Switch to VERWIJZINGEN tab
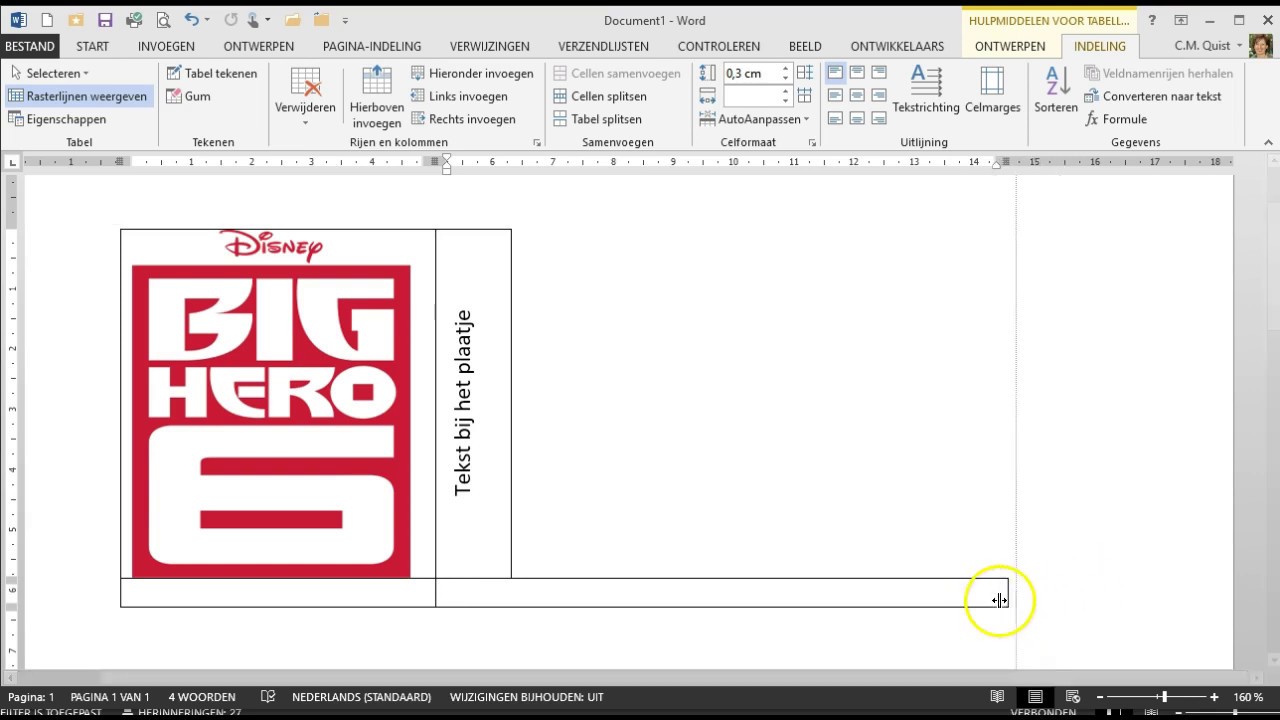The image size is (1280, 720). tap(490, 46)
